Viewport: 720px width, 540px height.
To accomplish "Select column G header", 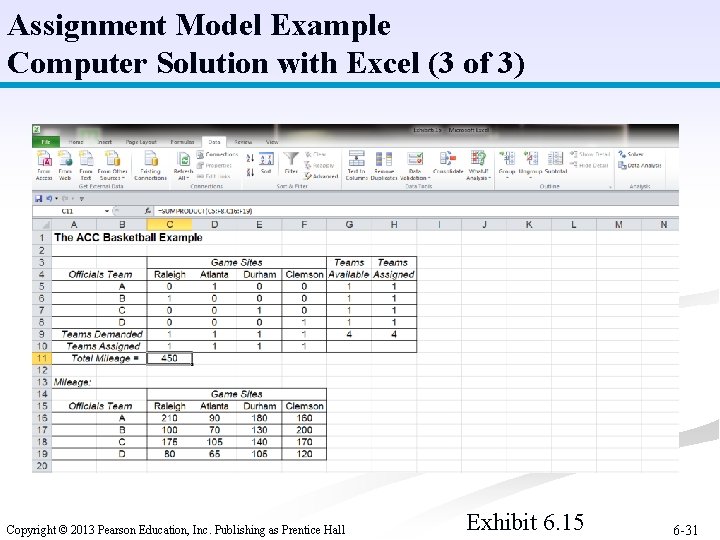I will tap(349, 225).
